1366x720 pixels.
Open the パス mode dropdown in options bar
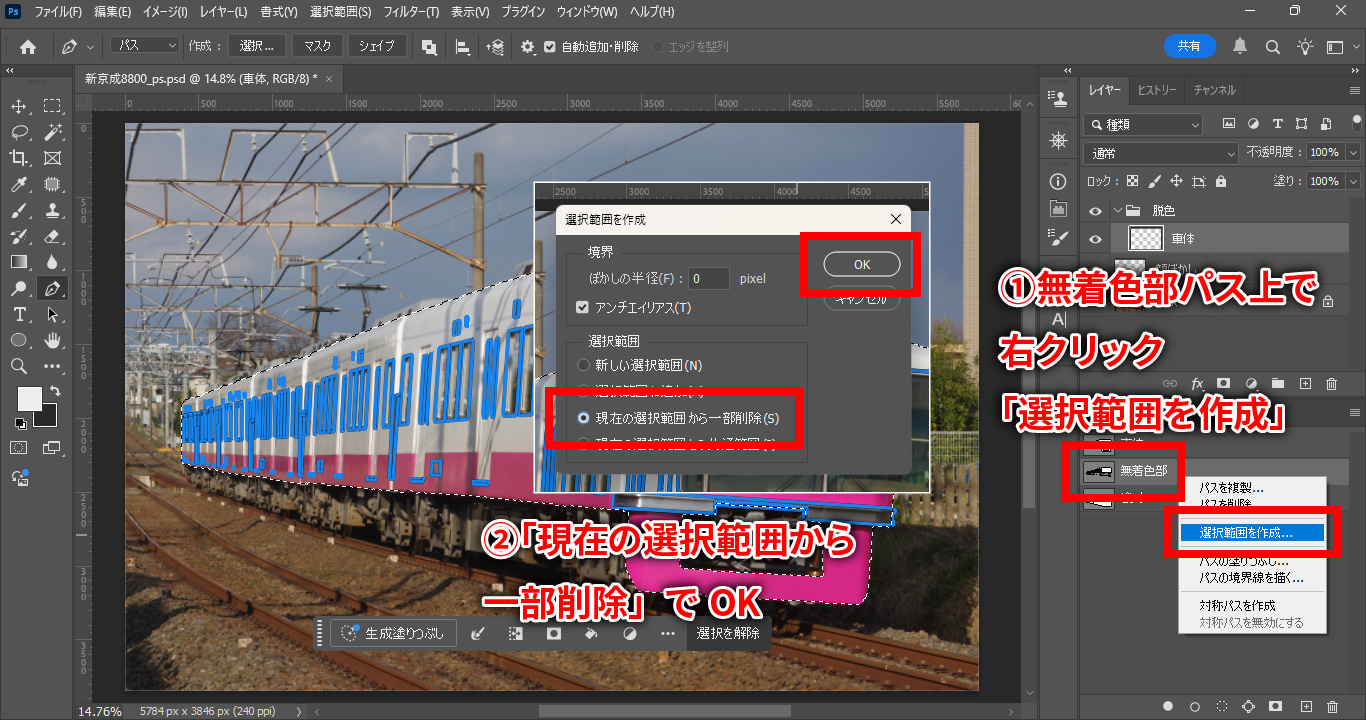[x=144, y=47]
